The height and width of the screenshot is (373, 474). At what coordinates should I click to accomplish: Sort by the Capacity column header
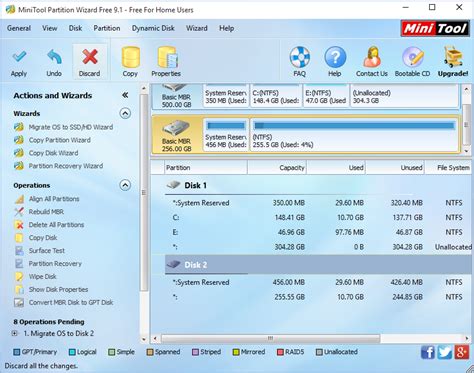(x=277, y=168)
